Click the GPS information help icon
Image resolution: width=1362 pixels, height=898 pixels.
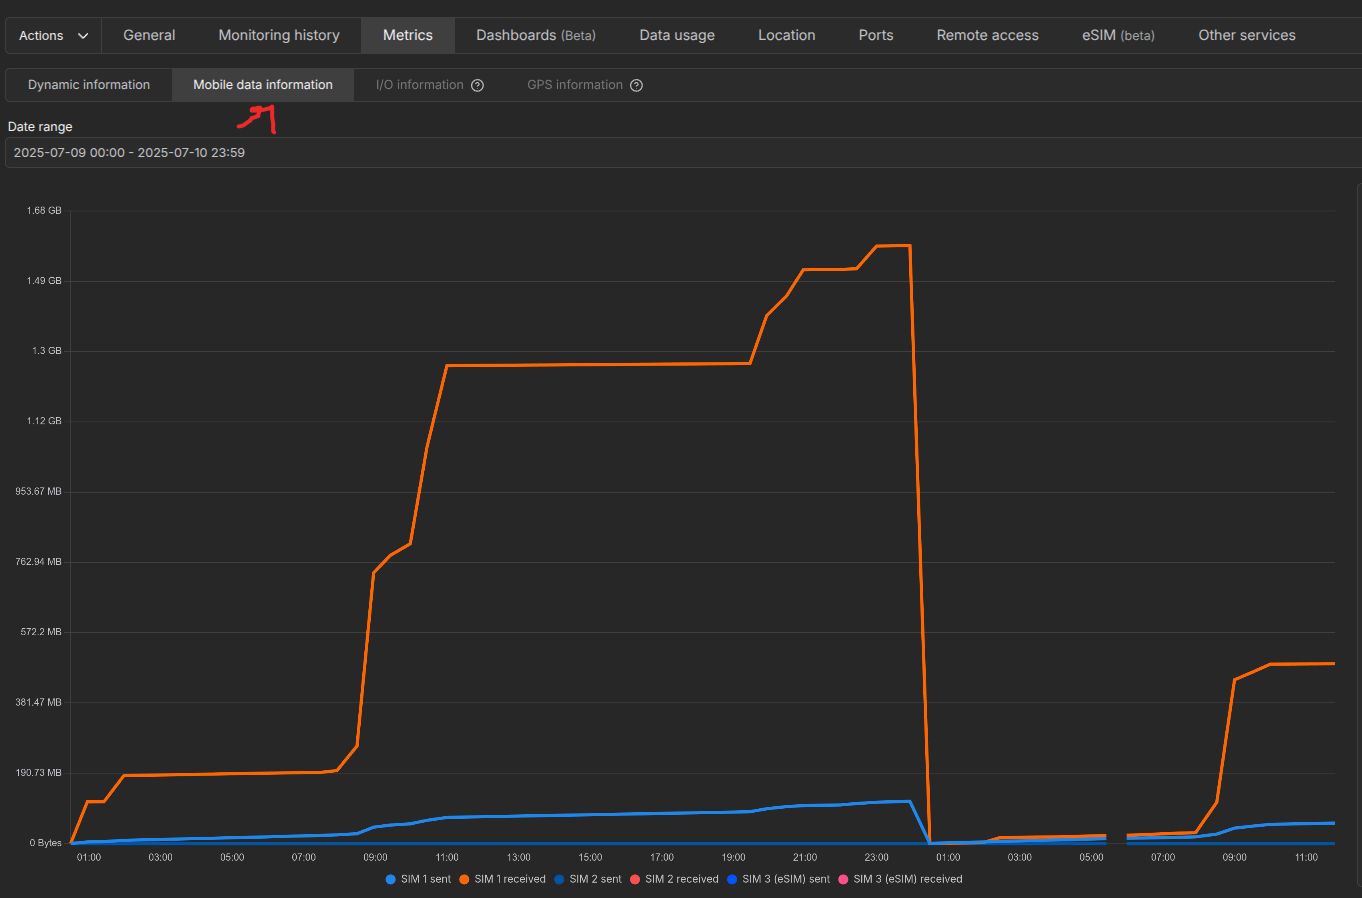click(637, 86)
